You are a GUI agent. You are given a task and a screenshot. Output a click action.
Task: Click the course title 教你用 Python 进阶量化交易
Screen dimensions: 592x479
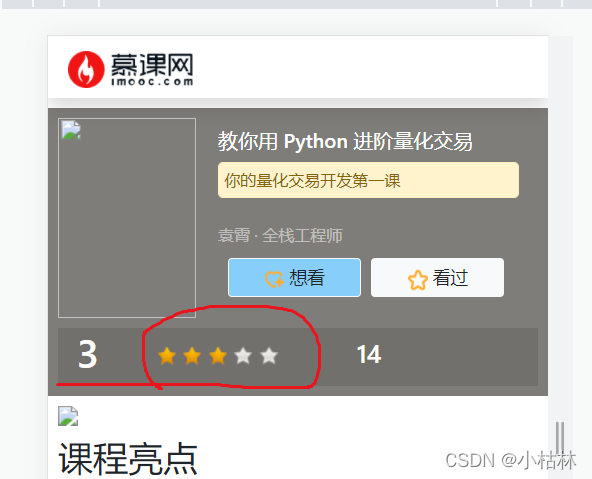[345, 142]
